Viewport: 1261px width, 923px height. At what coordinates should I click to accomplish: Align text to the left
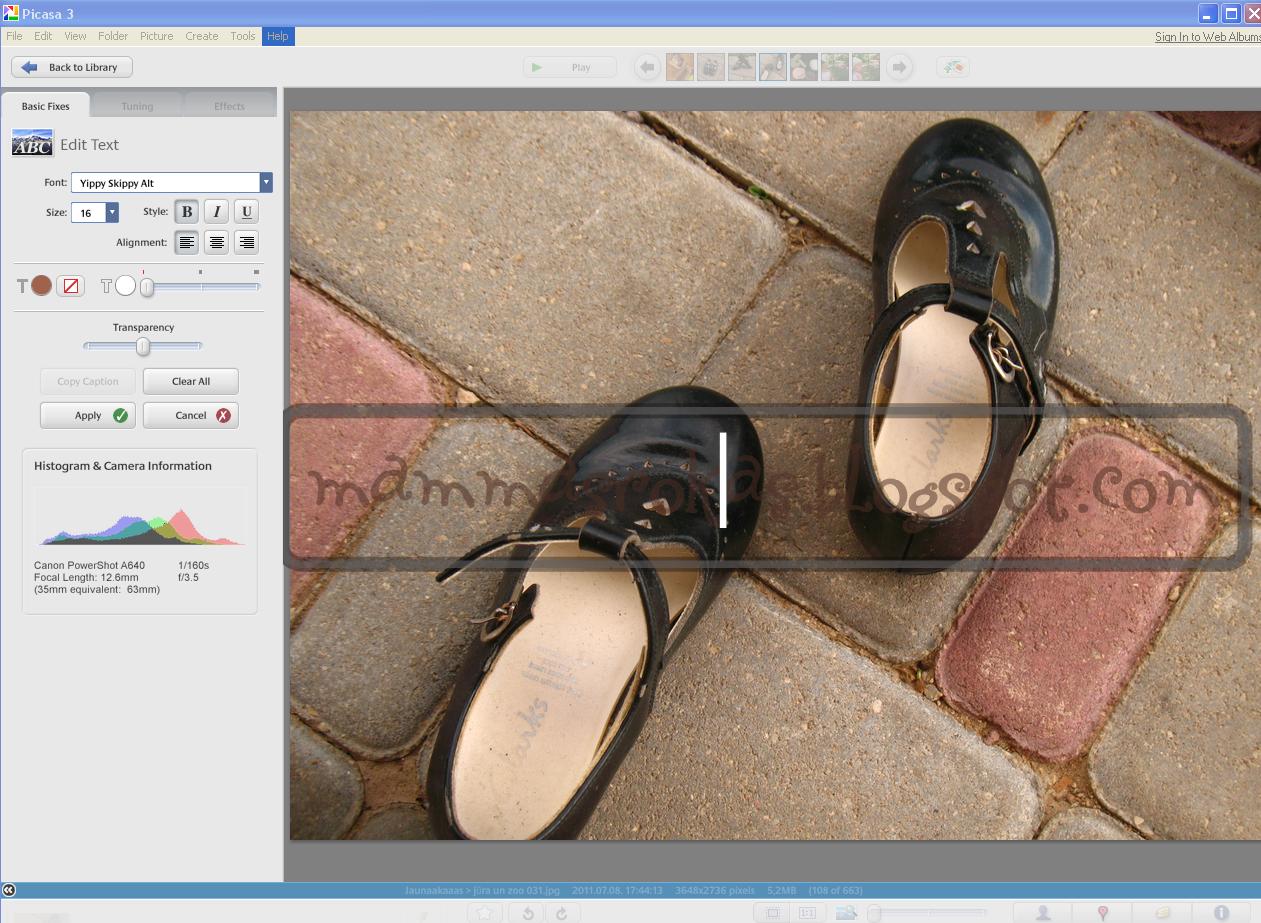pos(186,242)
